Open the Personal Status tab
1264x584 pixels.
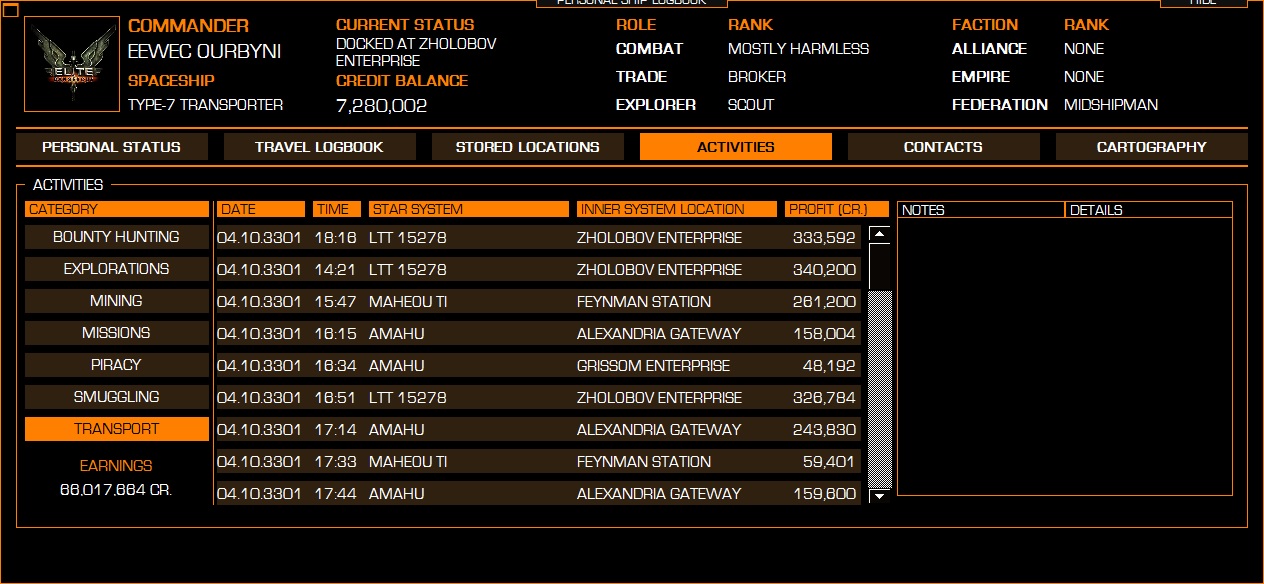point(112,147)
